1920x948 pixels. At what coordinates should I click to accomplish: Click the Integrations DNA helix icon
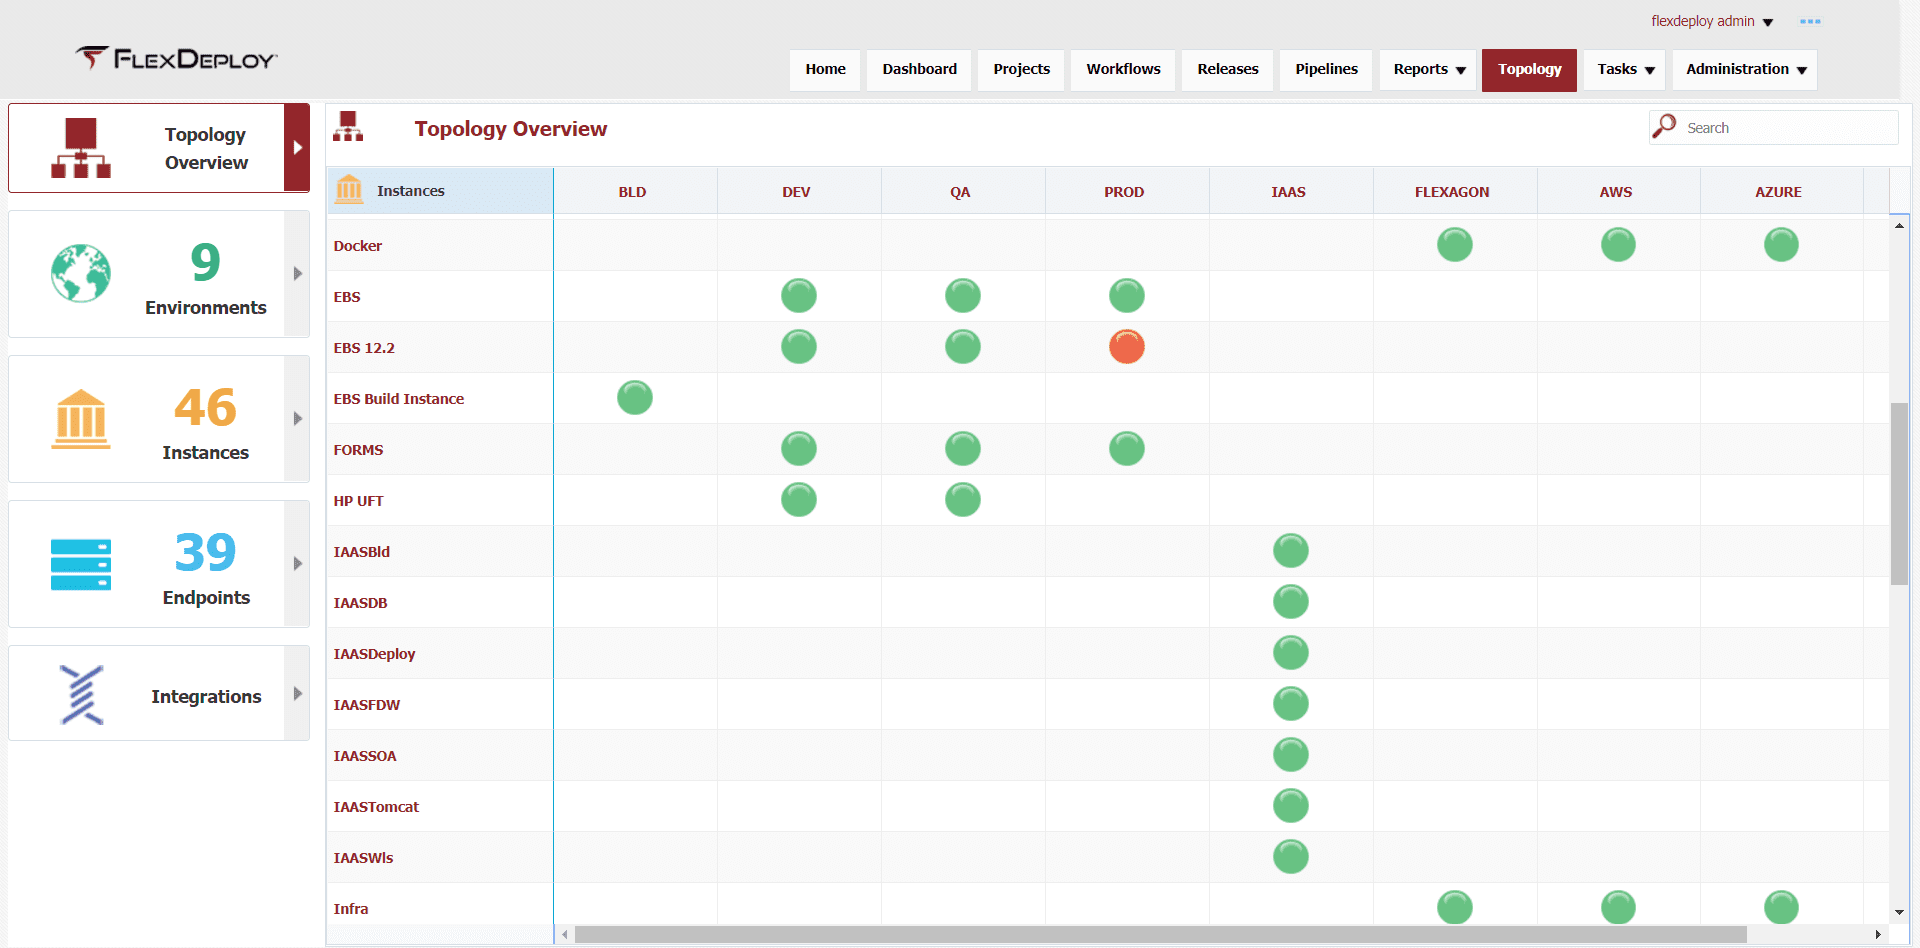point(81,694)
